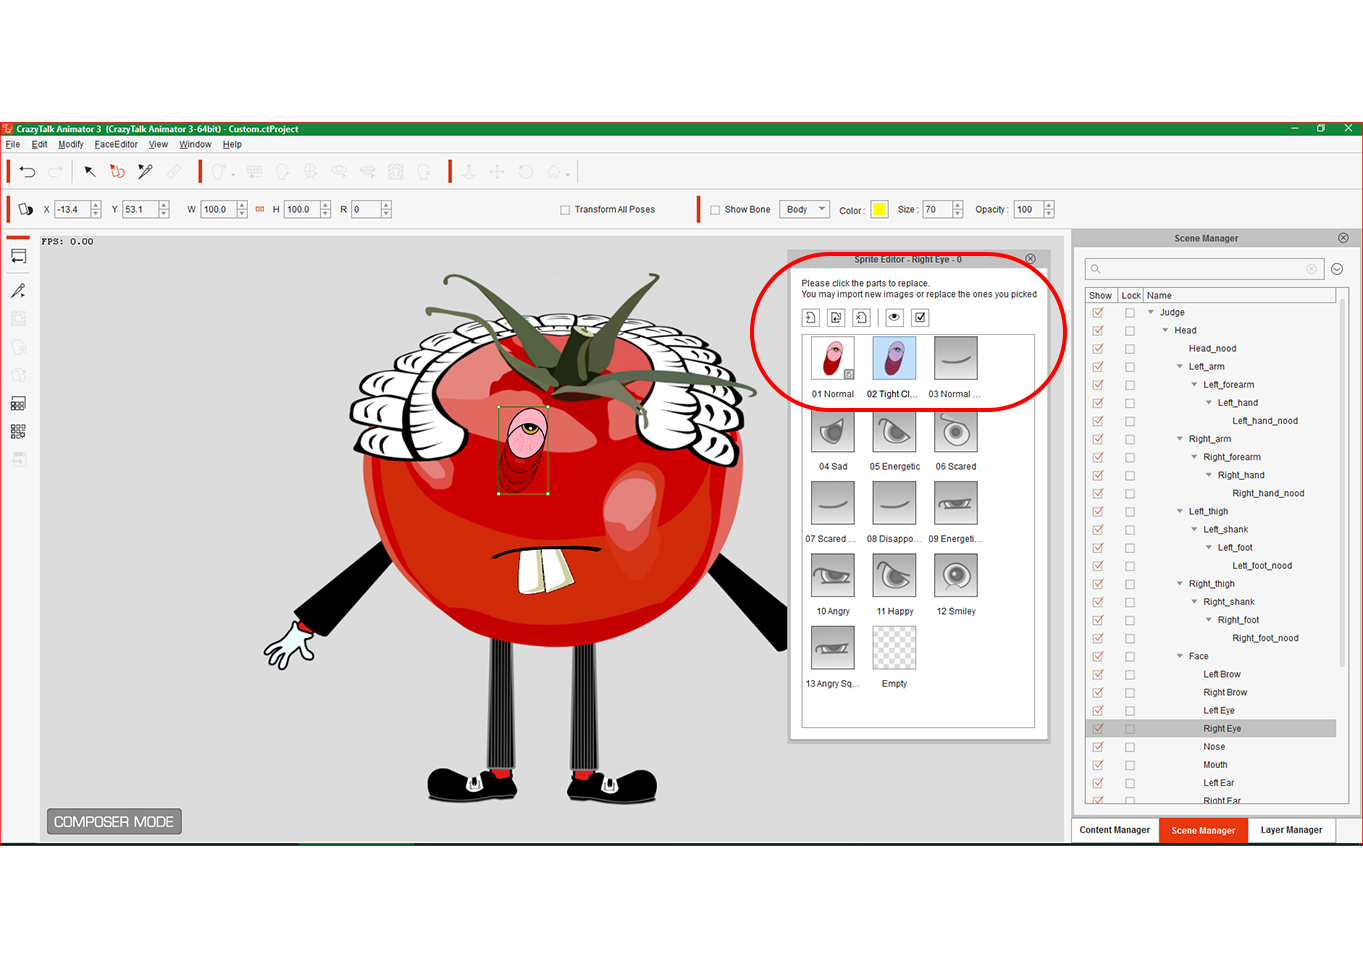Open the Window menu
The width and height of the screenshot is (1363, 969).
tap(195, 144)
